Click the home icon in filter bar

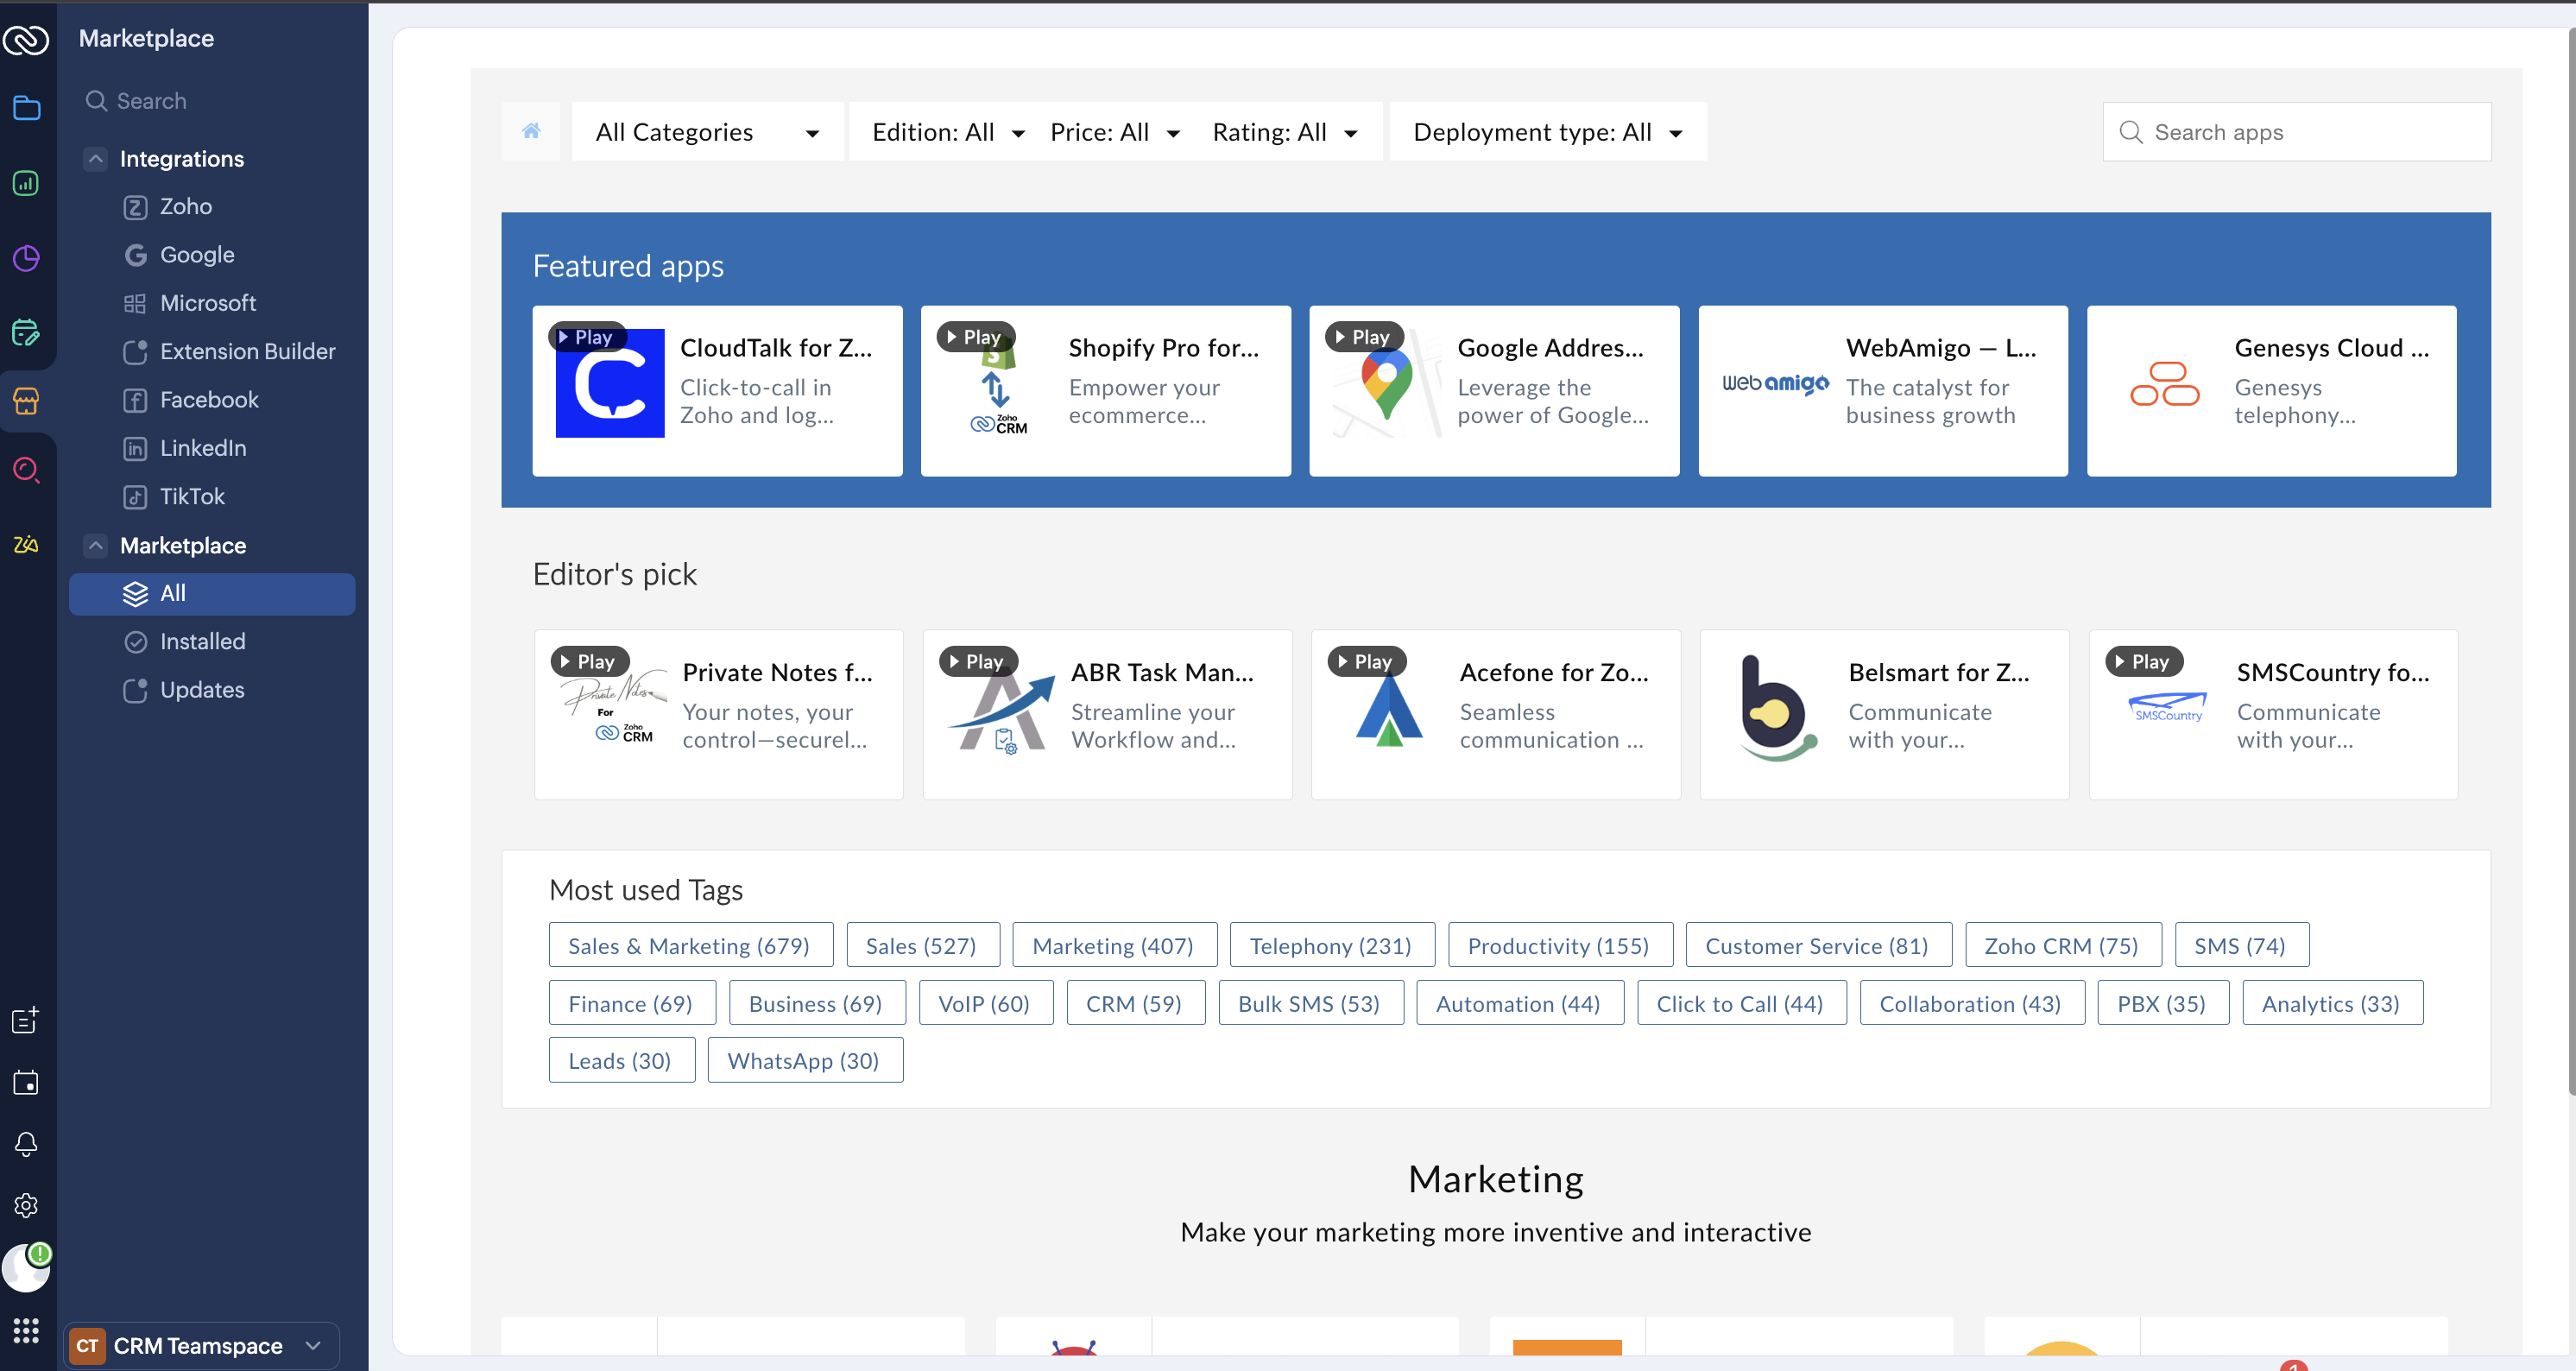pos(531,131)
